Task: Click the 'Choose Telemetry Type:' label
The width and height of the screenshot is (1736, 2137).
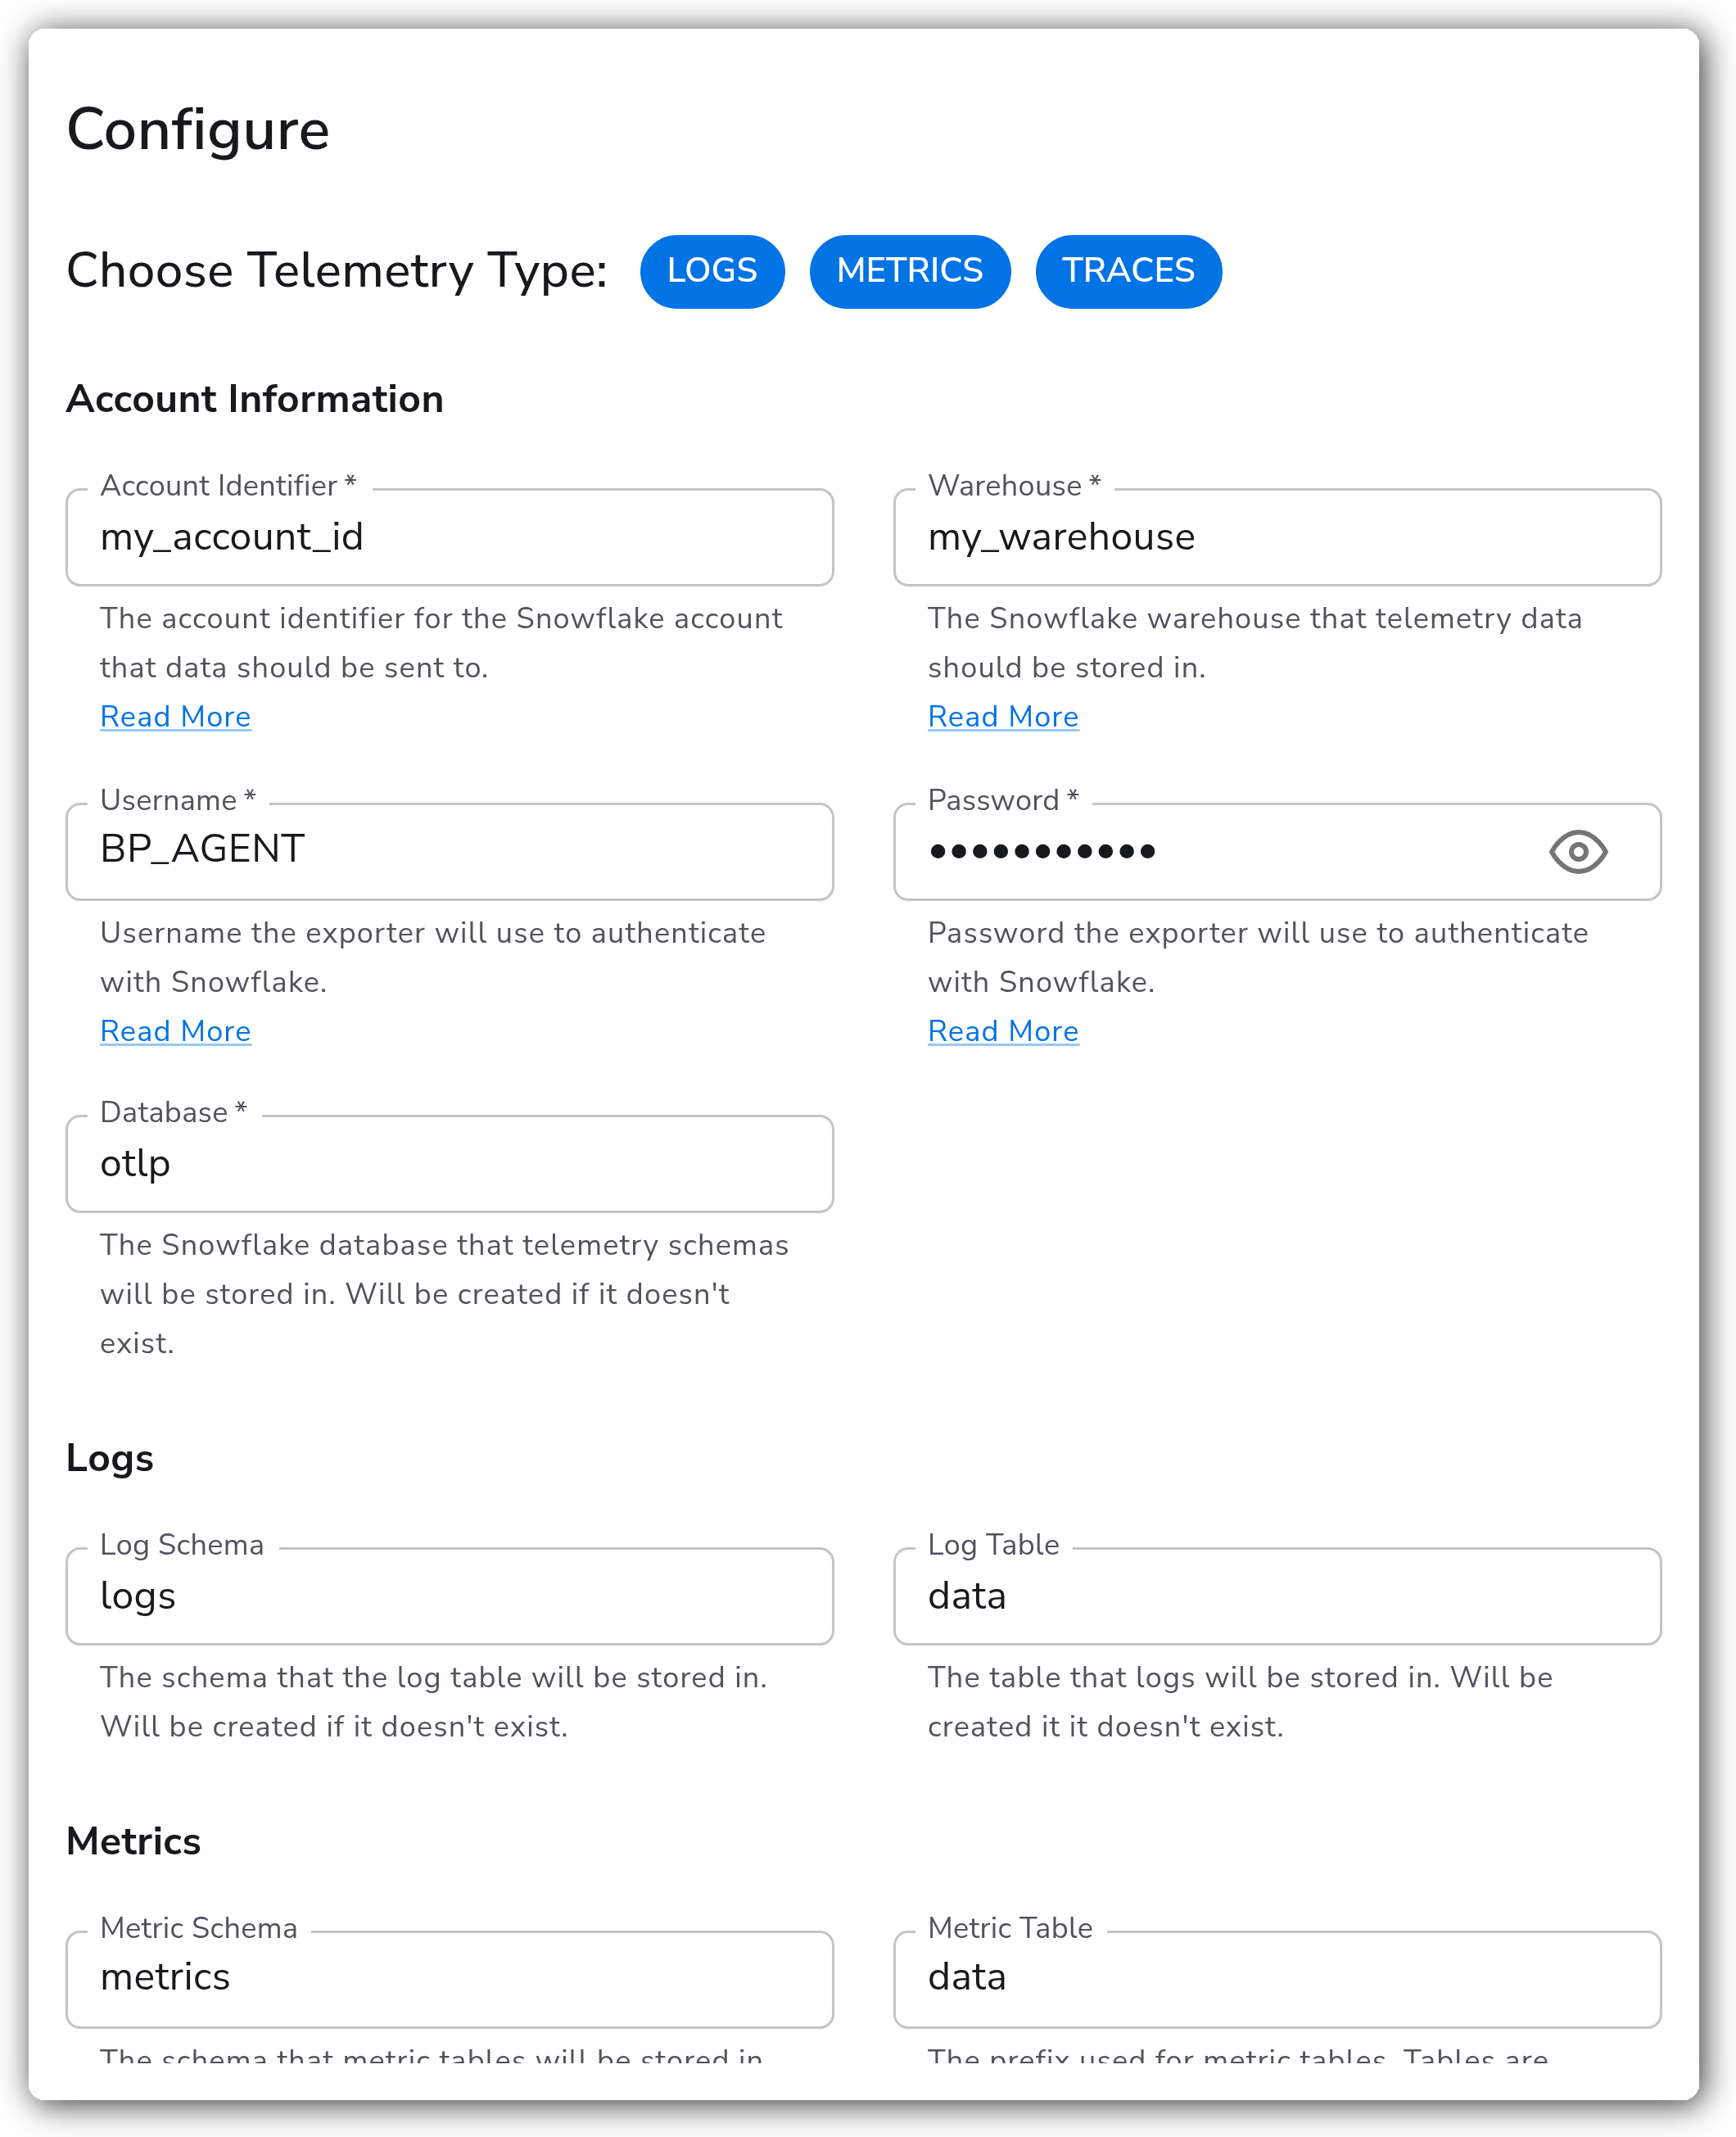Action: 337,271
